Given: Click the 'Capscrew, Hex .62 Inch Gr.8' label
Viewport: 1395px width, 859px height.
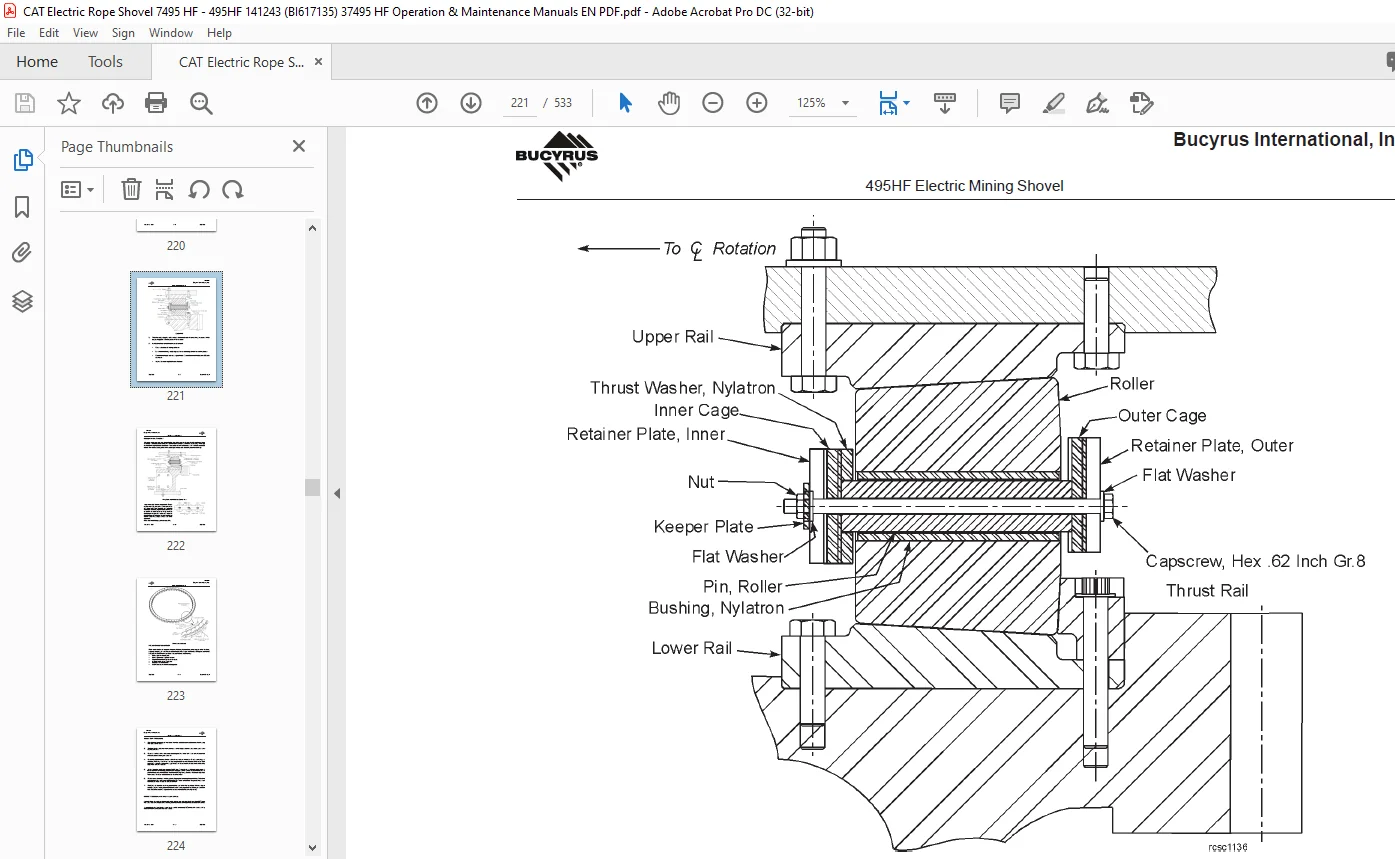Looking at the screenshot, I should point(1256,561).
